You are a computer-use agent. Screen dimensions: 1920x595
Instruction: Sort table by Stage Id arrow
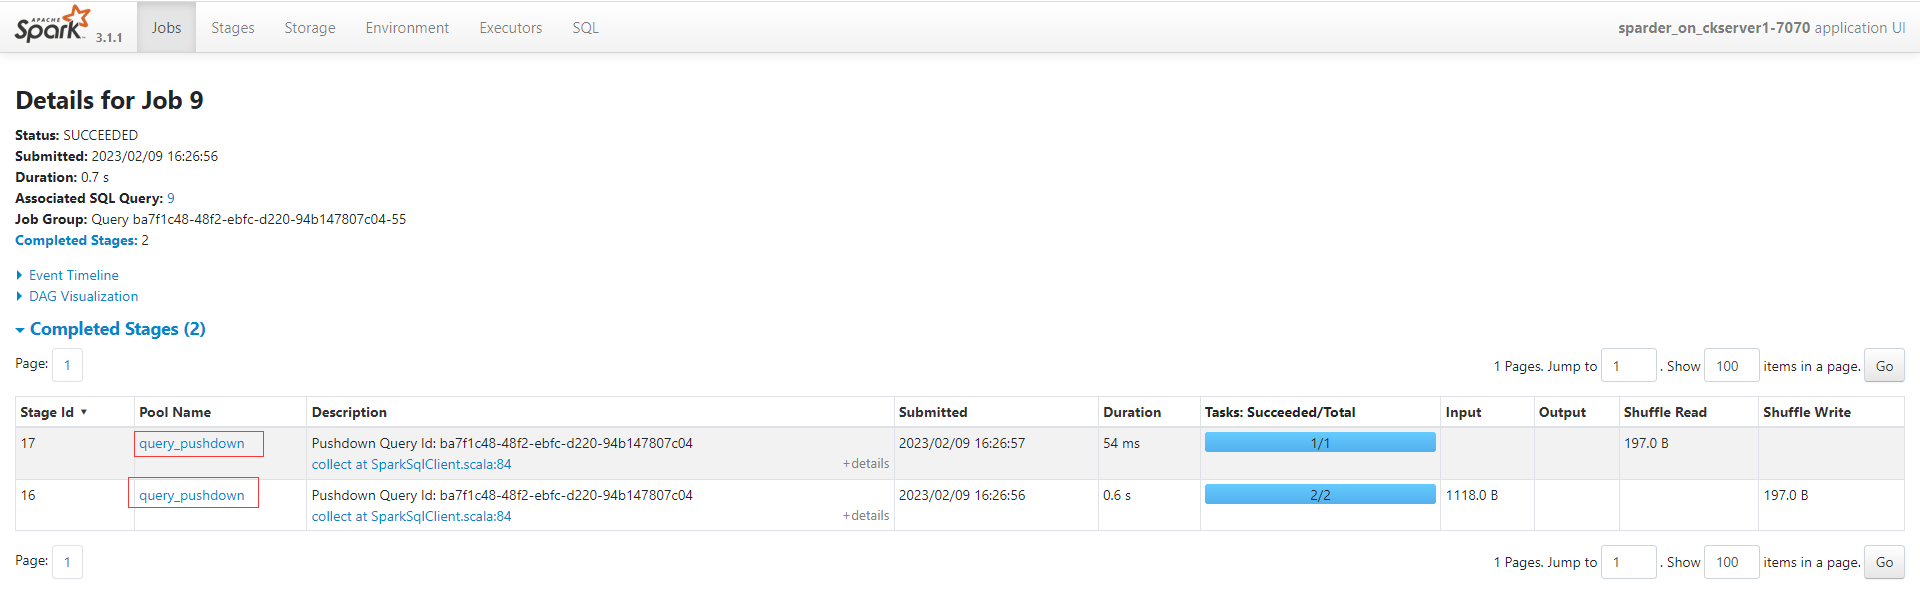[84, 412]
